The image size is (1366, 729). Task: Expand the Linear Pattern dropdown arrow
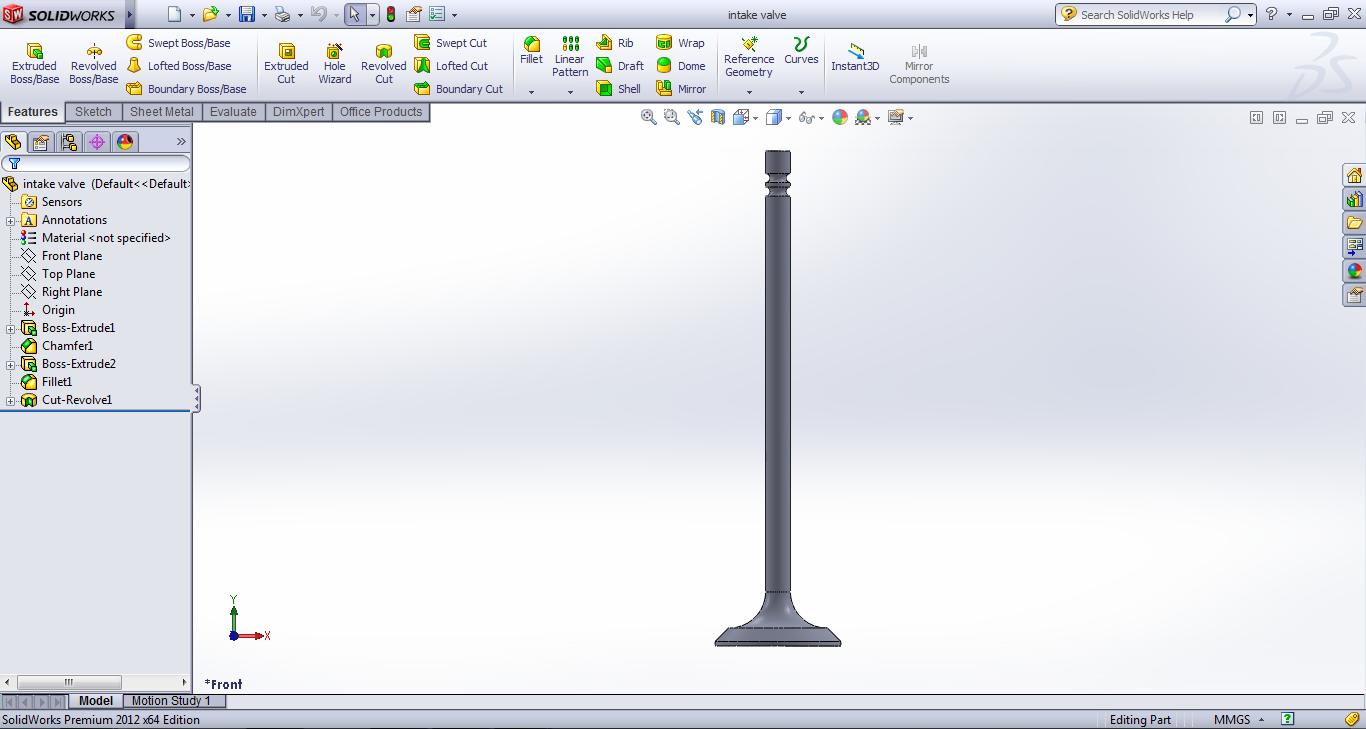coord(570,92)
